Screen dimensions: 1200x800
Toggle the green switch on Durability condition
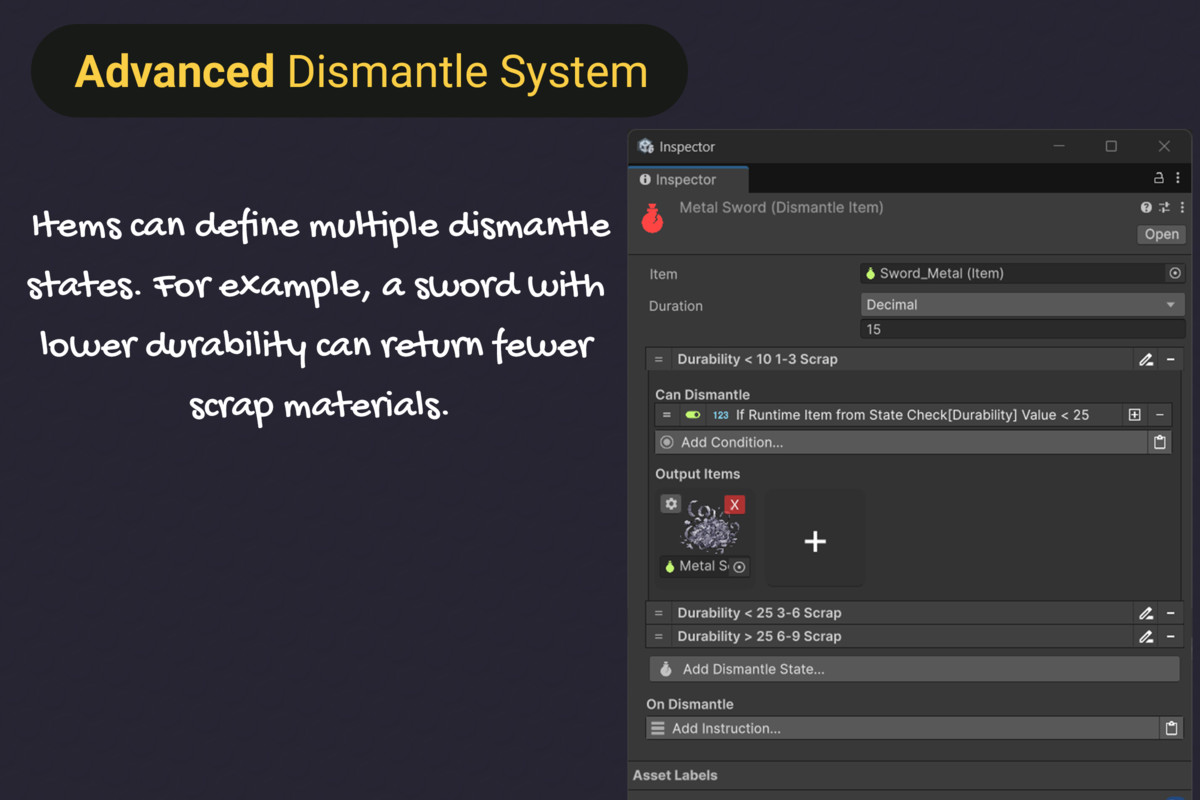tap(692, 415)
